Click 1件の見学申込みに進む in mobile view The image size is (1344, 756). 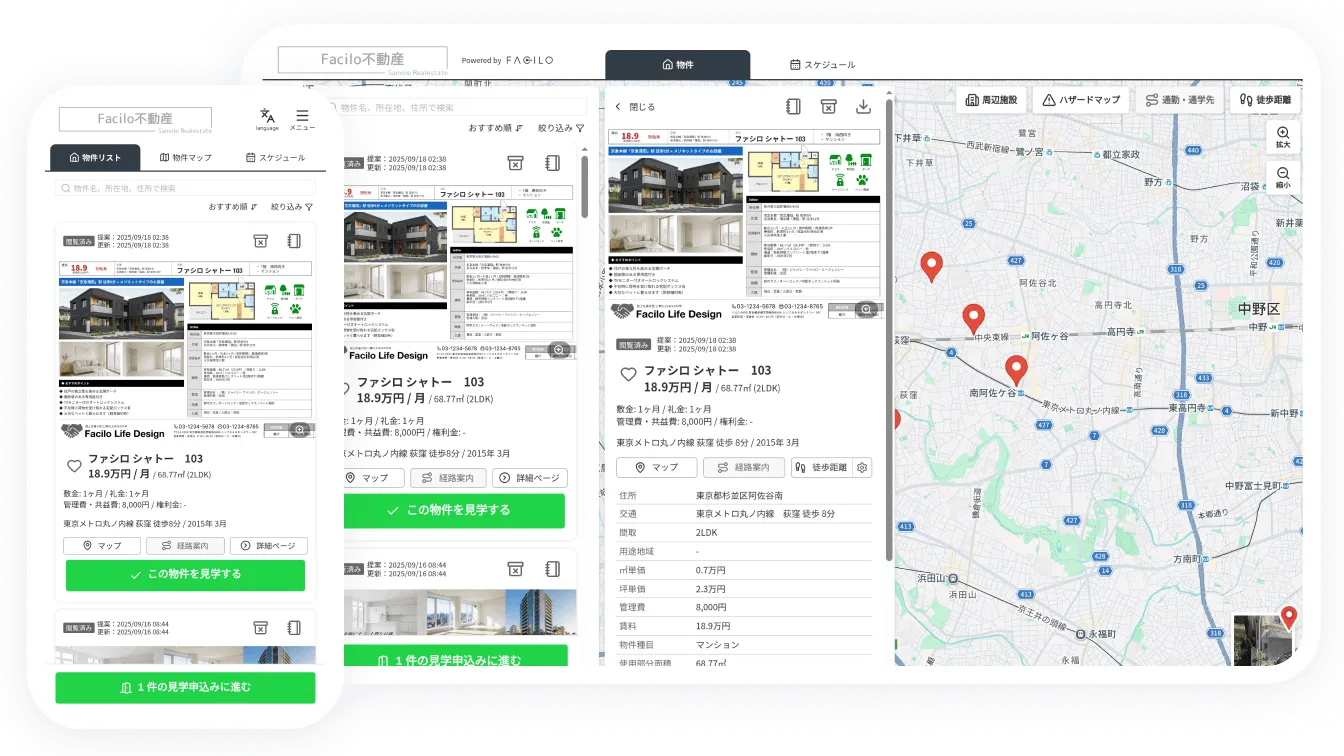[185, 687]
